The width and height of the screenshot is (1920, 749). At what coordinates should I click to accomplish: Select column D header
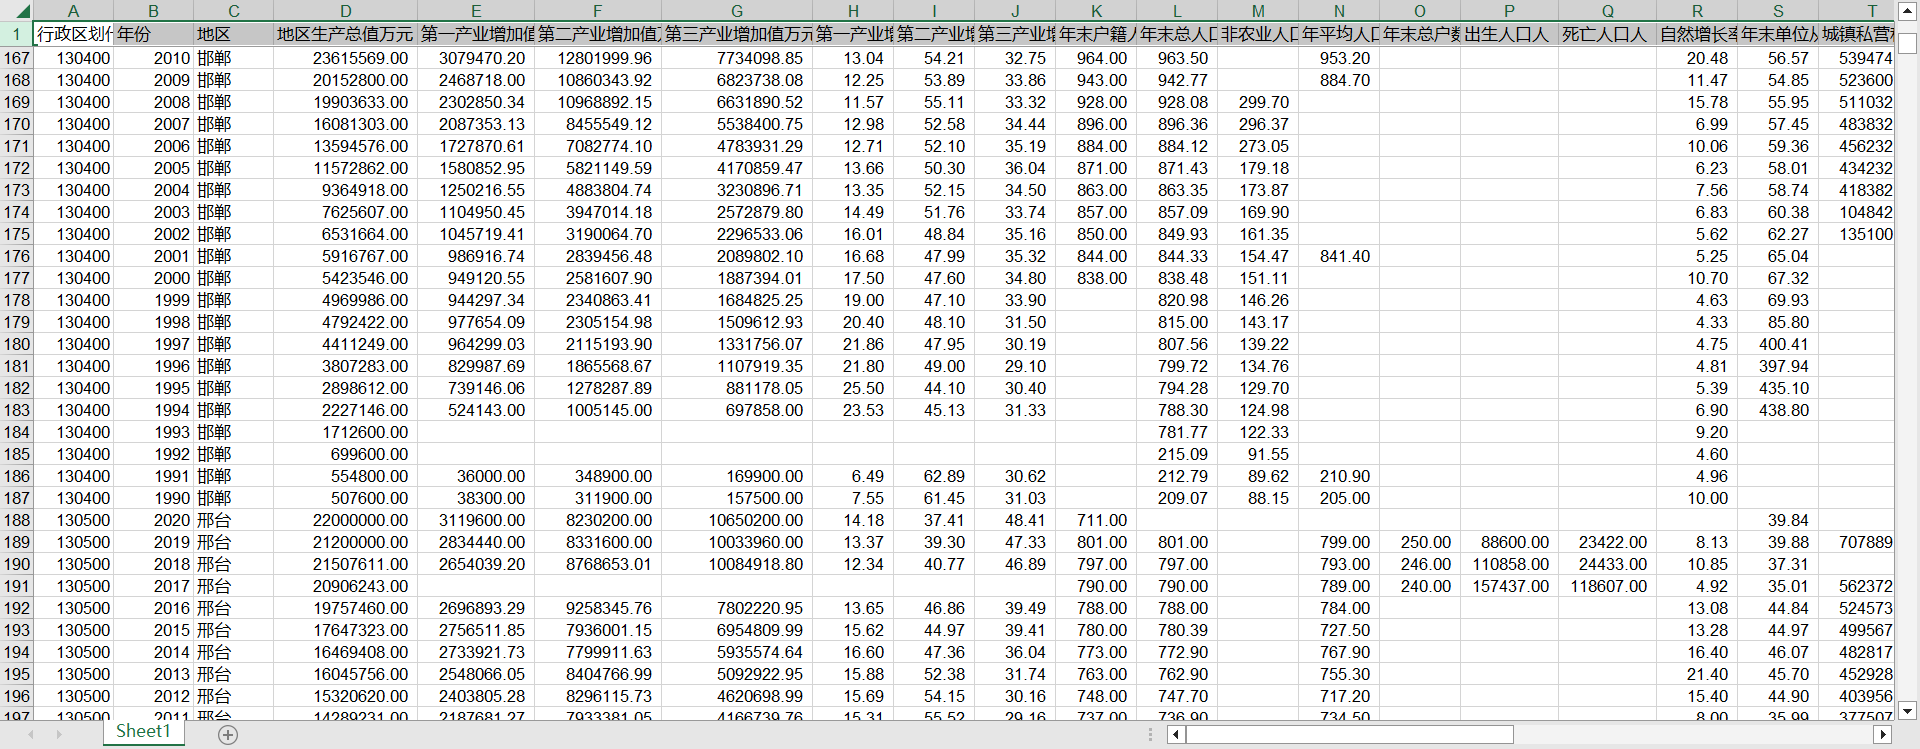tap(345, 11)
